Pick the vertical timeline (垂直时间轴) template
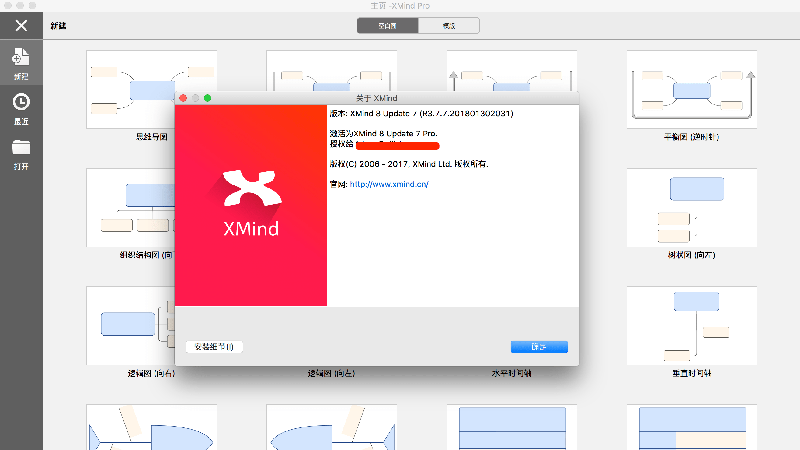Image resolution: width=800 pixels, height=450 pixels. (x=689, y=325)
